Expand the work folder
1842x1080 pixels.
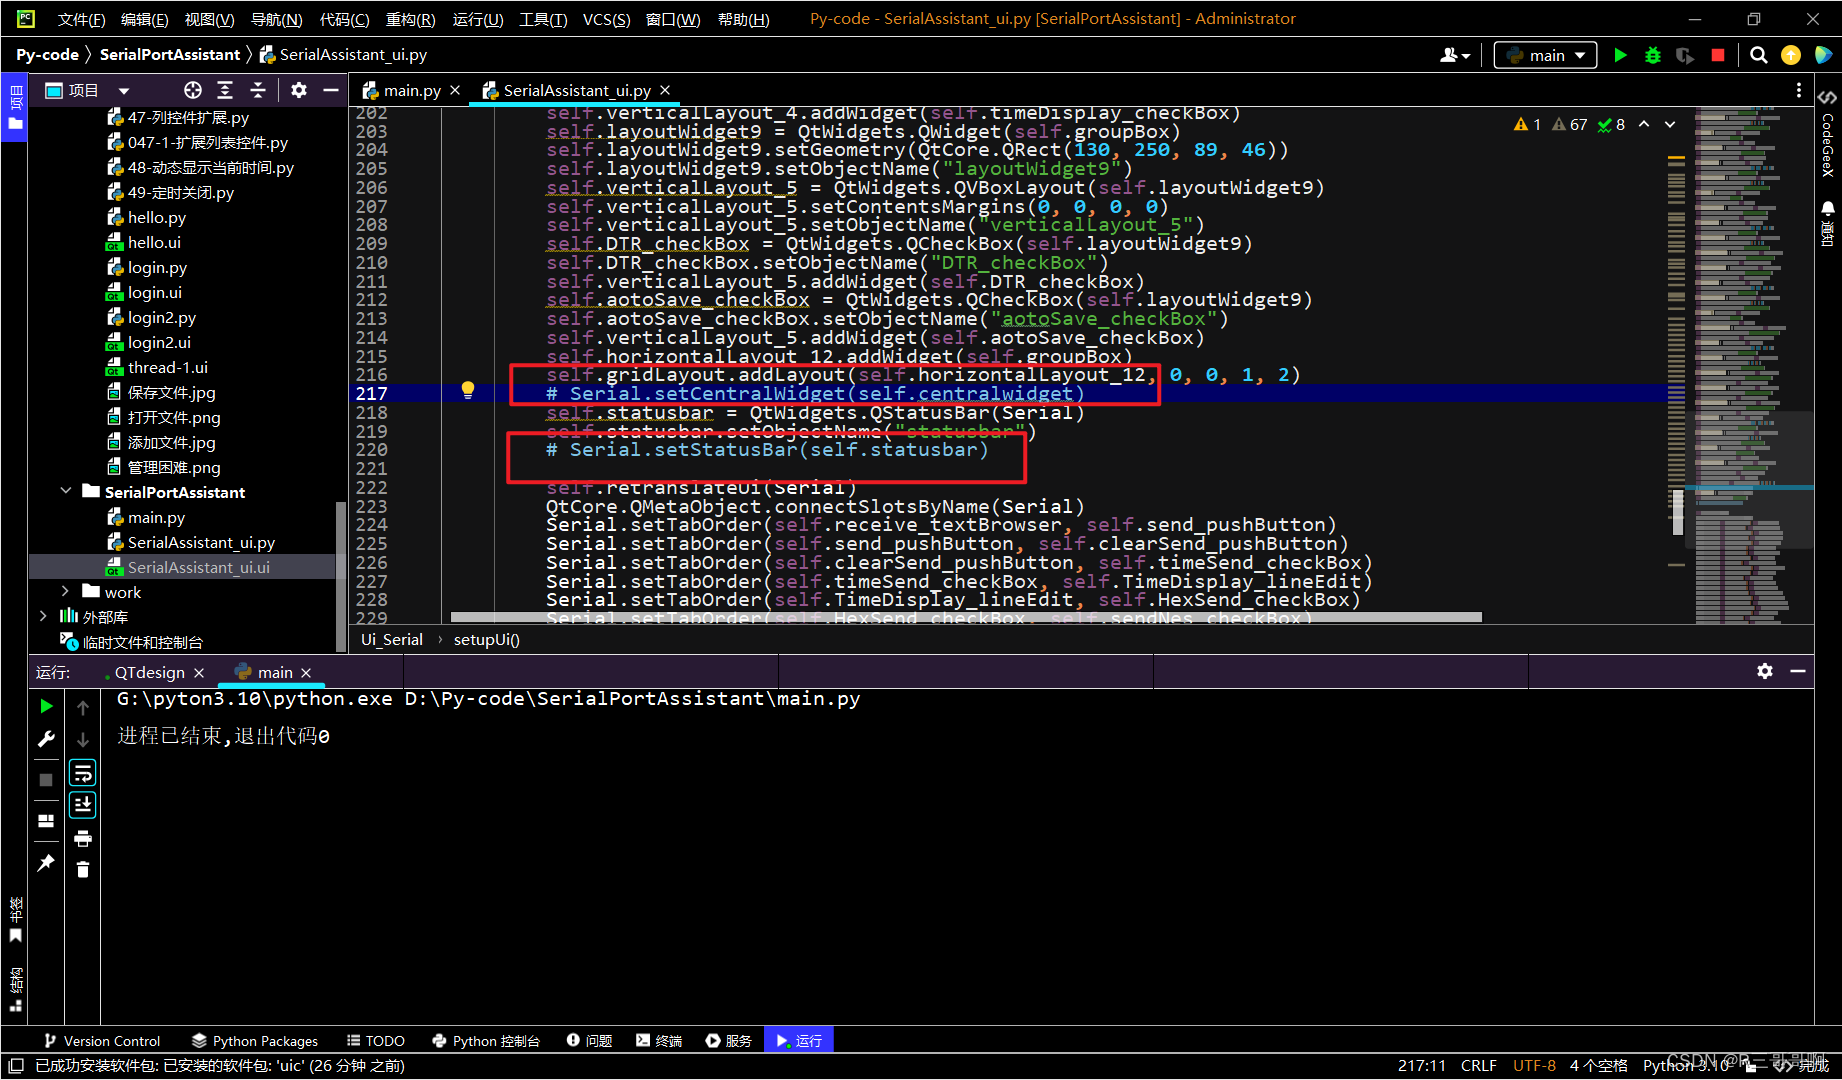(66, 591)
